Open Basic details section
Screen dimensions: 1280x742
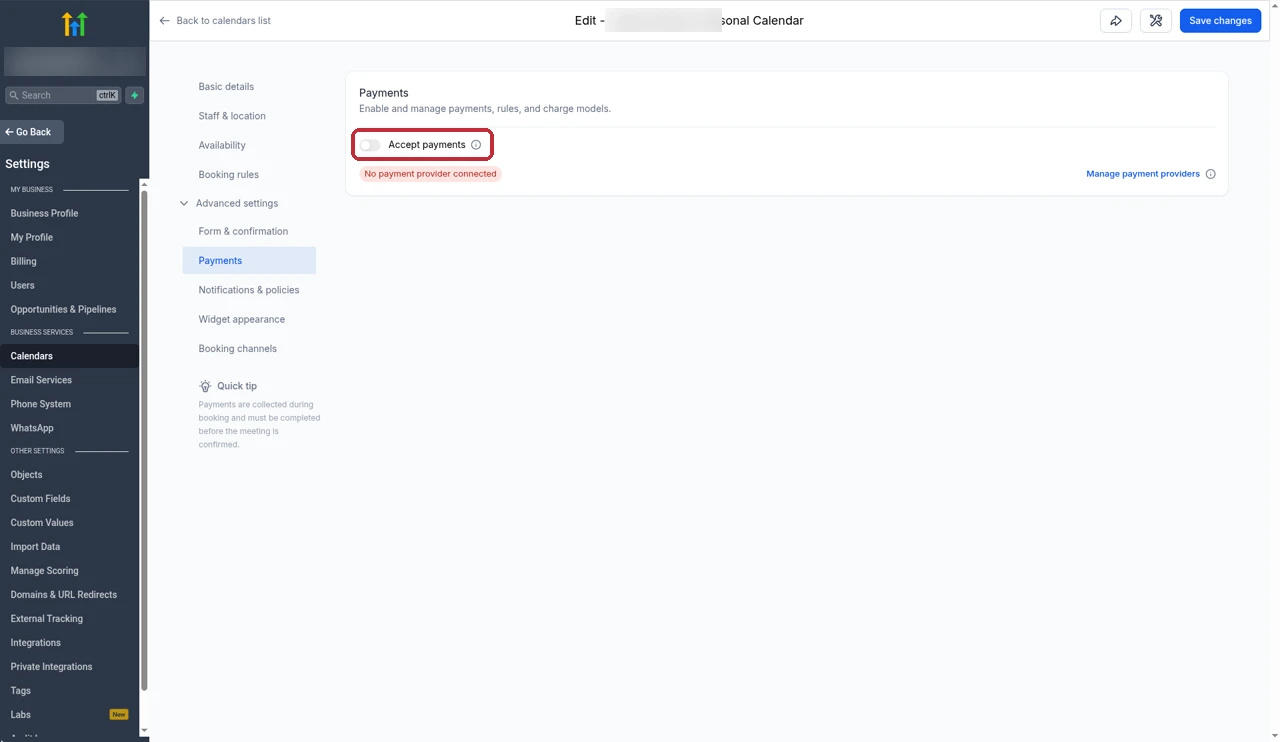pyautogui.click(x=226, y=87)
